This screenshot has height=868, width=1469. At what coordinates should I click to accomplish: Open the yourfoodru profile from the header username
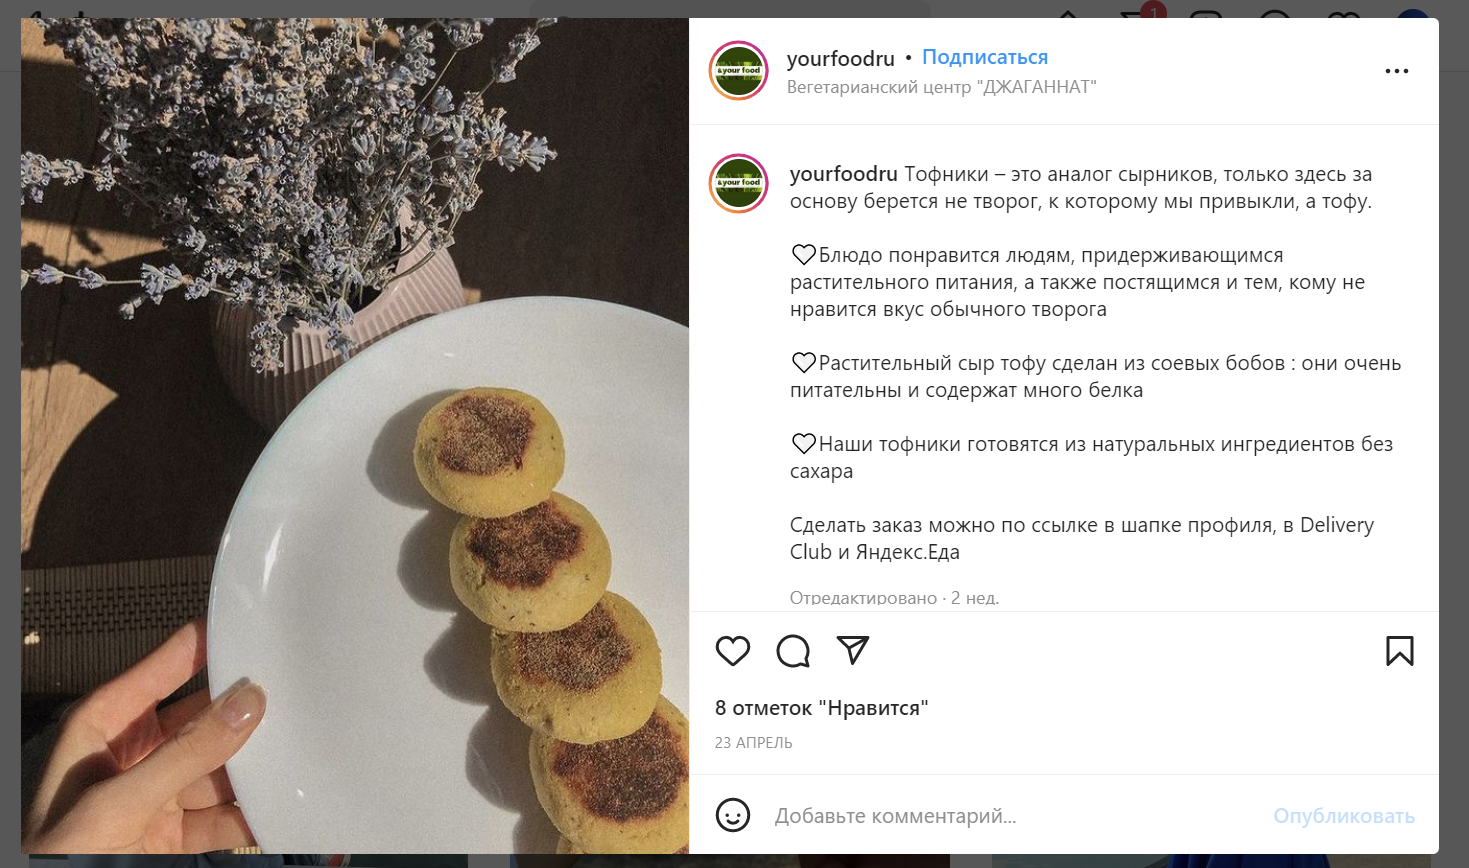[840, 59]
